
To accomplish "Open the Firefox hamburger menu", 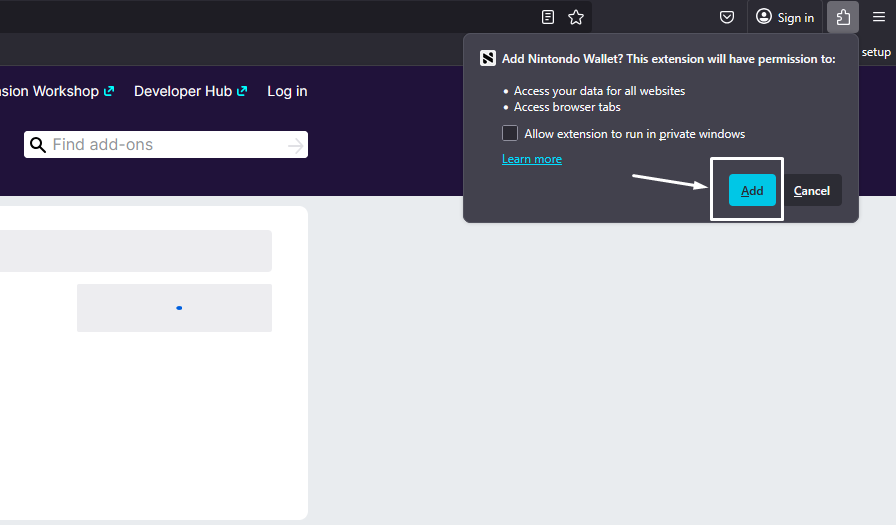I will pyautogui.click(x=879, y=17).
